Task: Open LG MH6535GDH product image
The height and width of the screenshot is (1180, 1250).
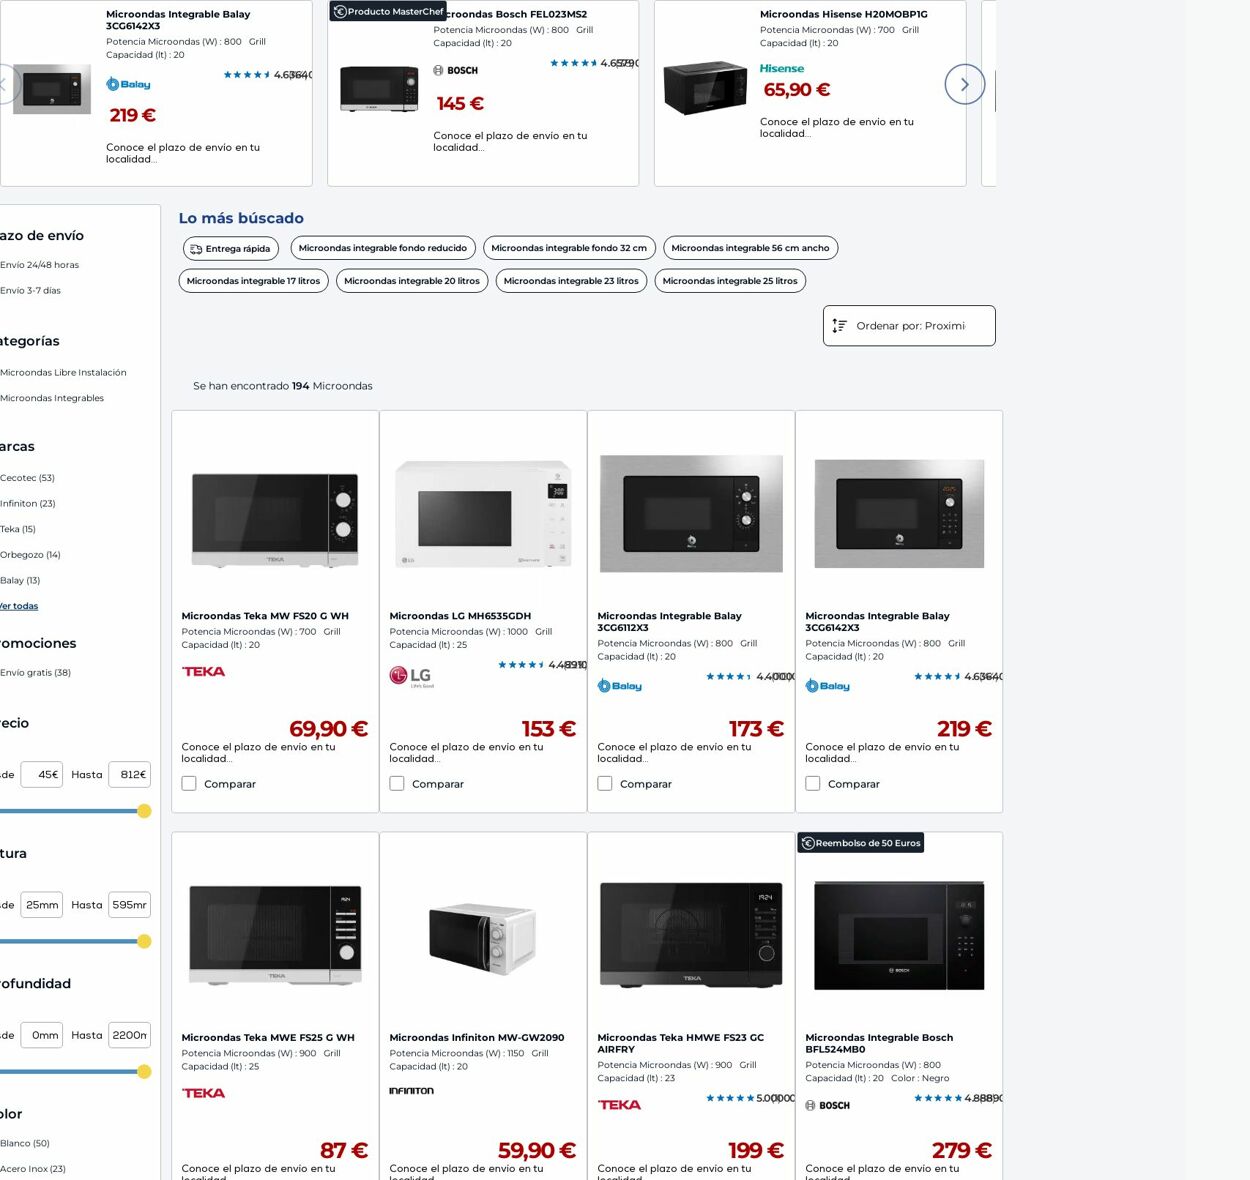Action: click(x=483, y=513)
